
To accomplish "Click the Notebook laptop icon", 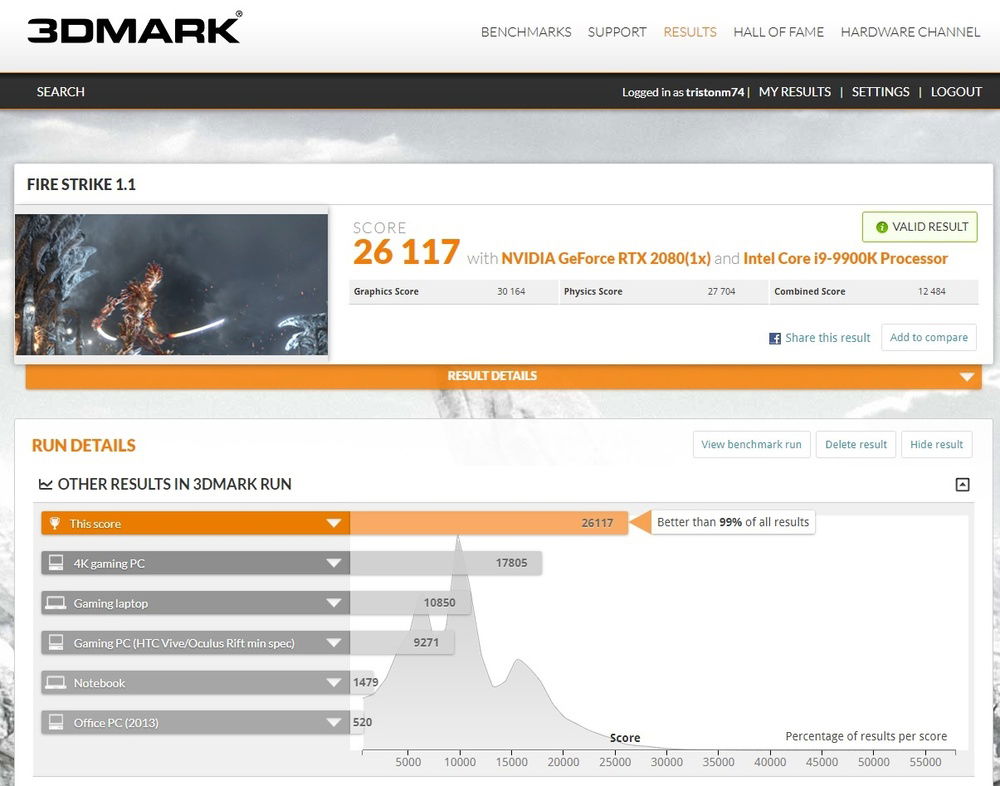I will [x=56, y=683].
